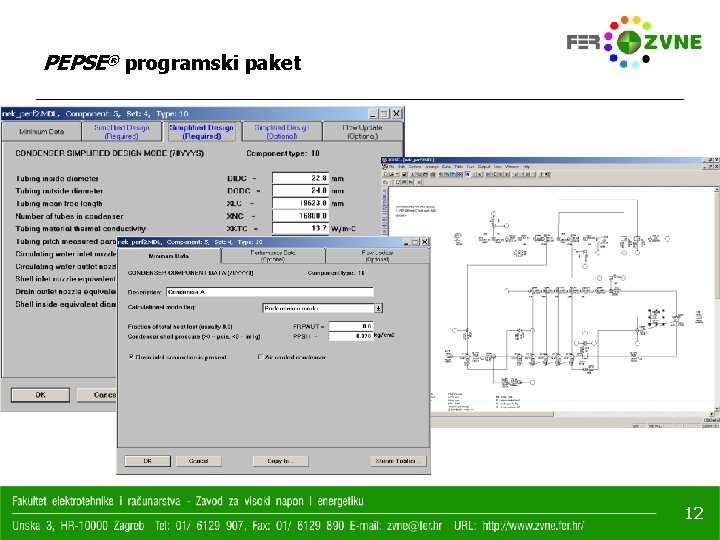Viewport: 720px width, 540px height.
Task: Open Data menu in PEPSE main window
Action: tap(446, 167)
